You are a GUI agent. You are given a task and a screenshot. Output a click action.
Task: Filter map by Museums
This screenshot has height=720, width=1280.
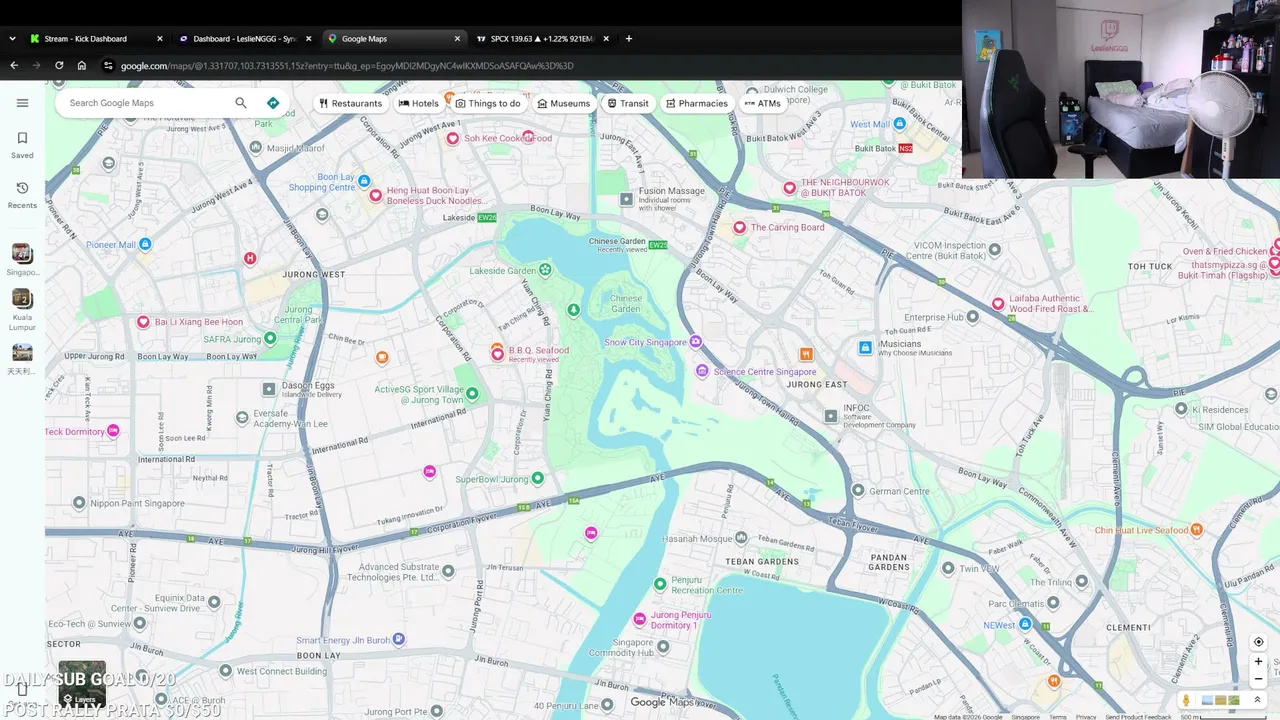tap(564, 103)
